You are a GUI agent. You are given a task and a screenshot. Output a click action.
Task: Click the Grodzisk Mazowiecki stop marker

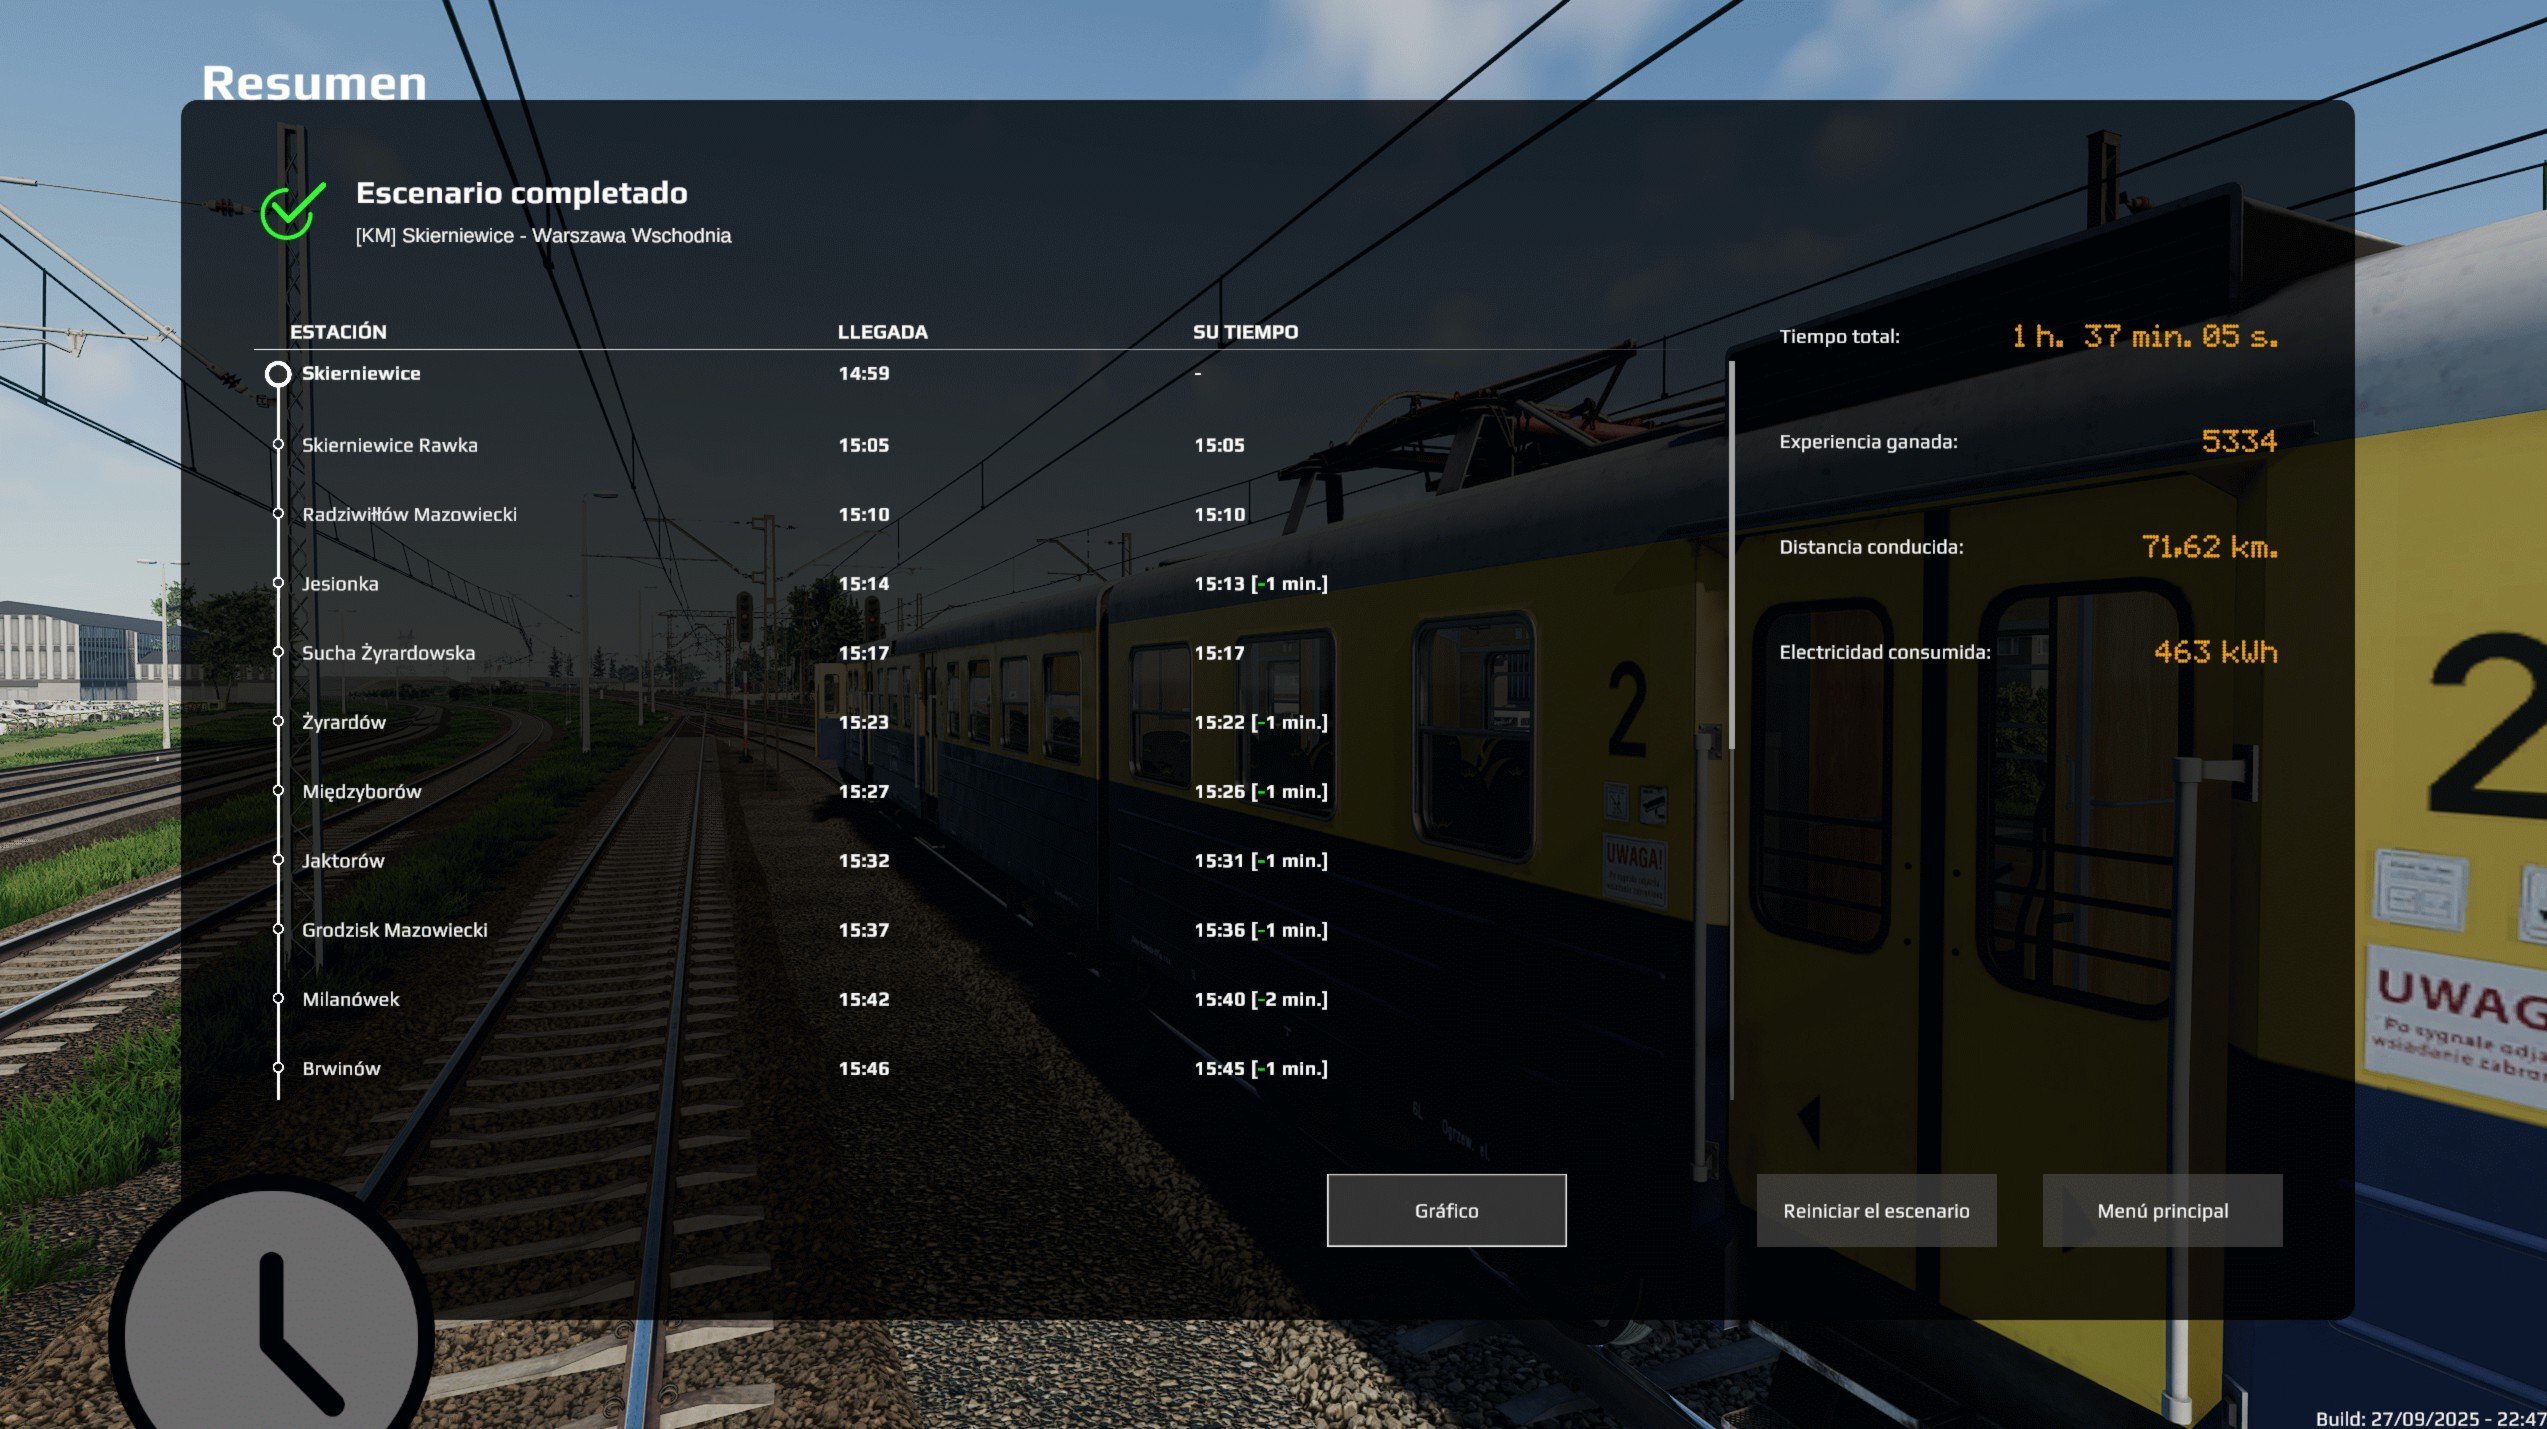(x=278, y=930)
